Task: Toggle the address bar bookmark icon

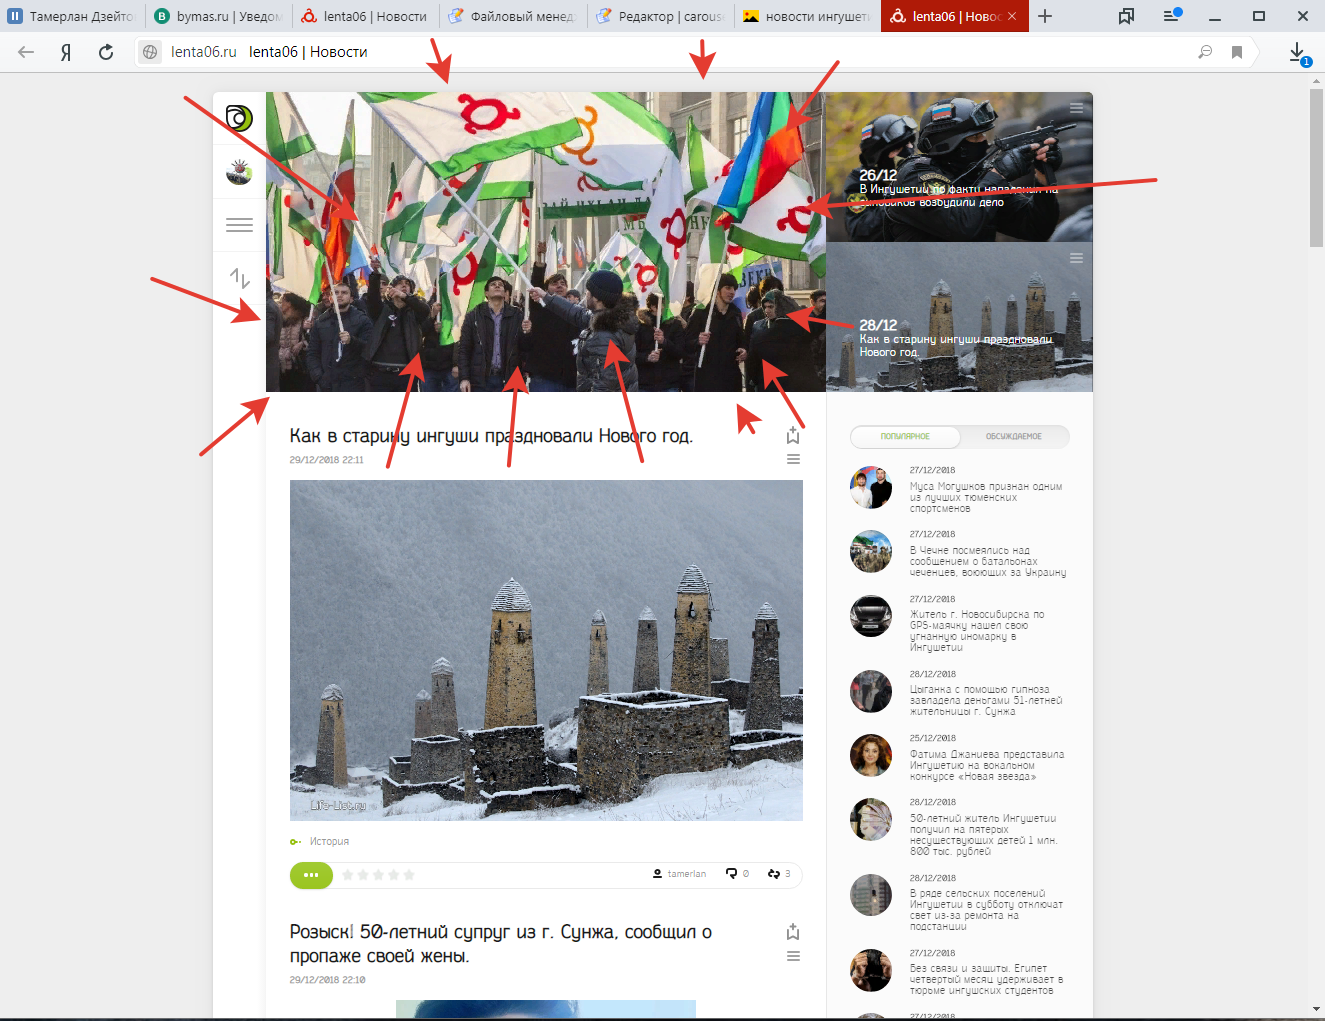Action: click(1237, 52)
